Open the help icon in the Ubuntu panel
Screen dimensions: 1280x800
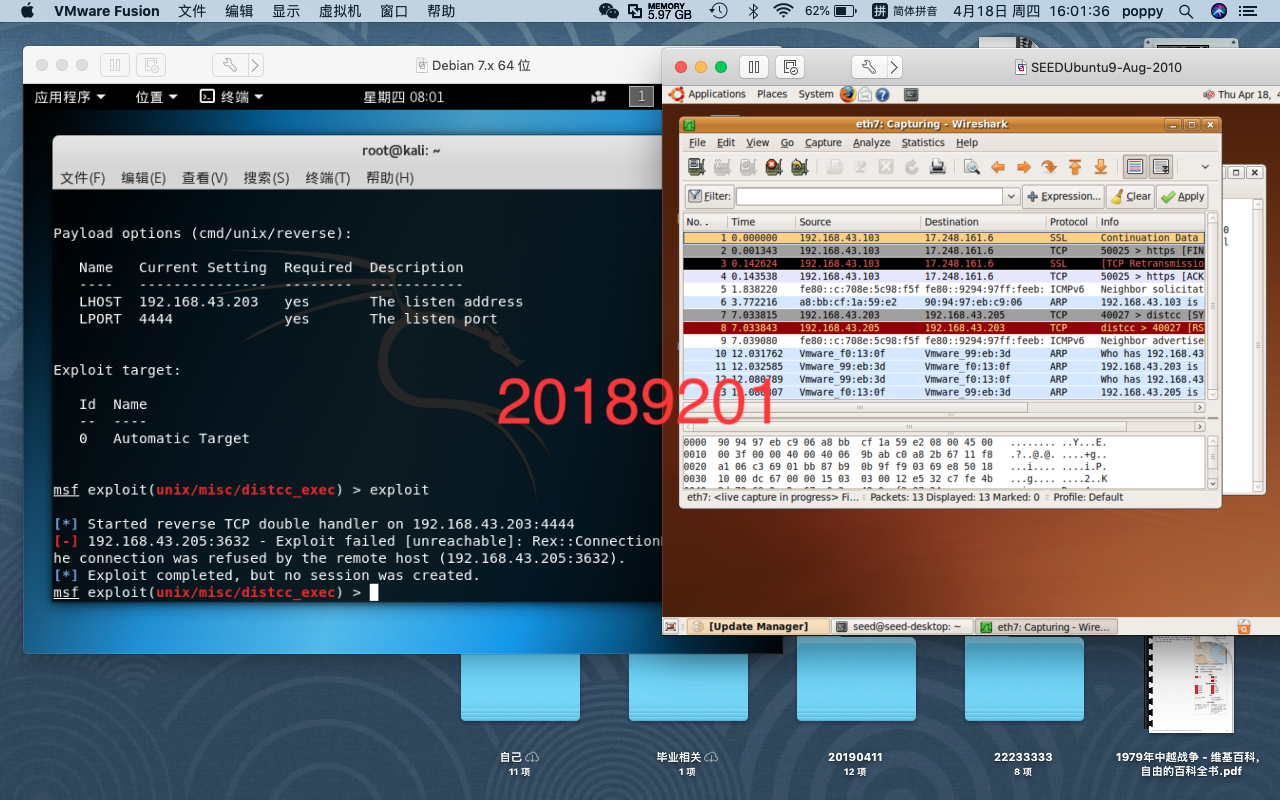click(x=883, y=94)
